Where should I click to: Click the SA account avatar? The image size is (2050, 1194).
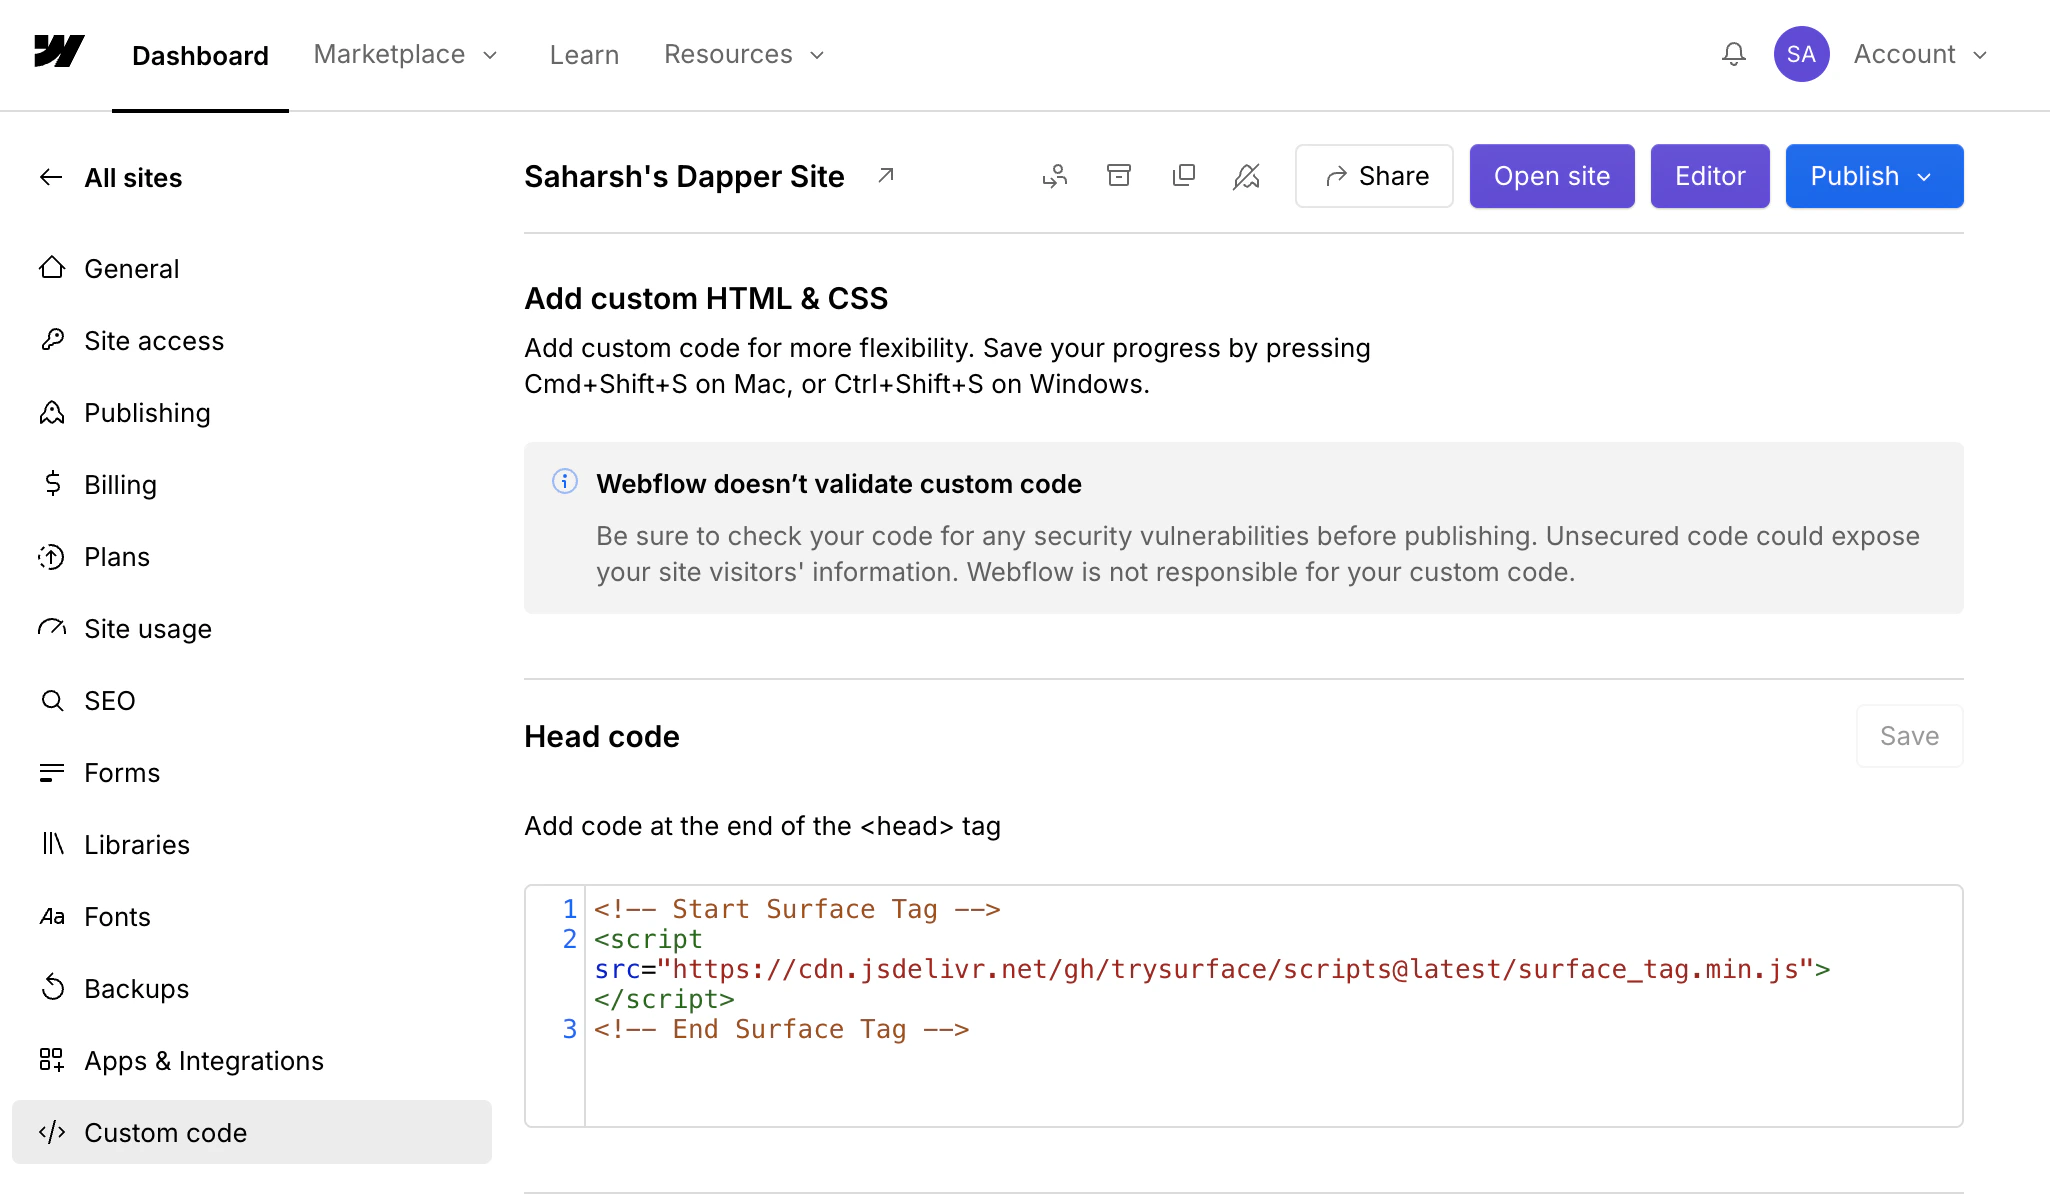pos(1801,54)
